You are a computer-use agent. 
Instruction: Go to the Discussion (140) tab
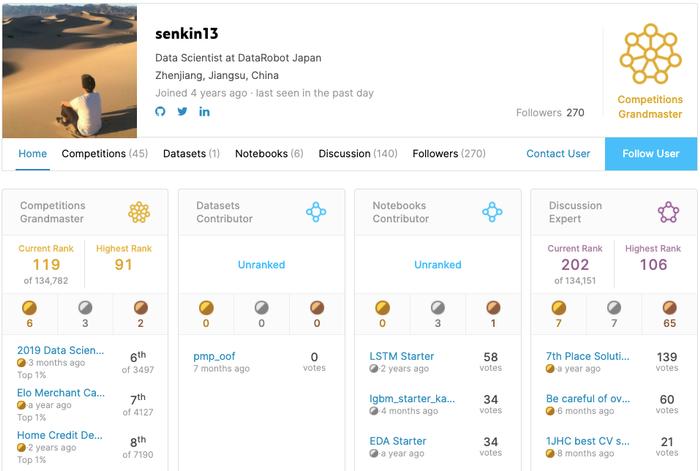(x=358, y=154)
